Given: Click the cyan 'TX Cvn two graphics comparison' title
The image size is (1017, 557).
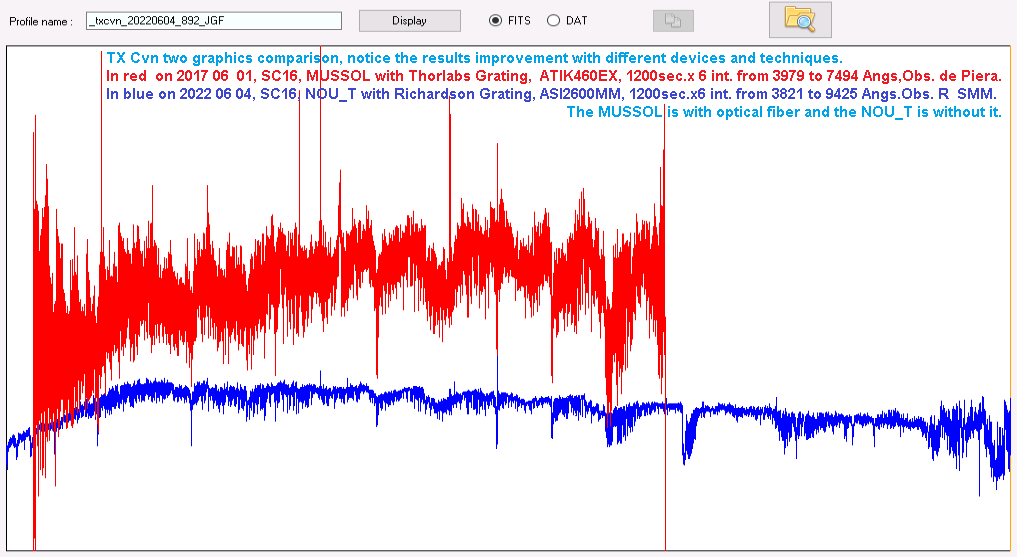Looking at the screenshot, I should (x=474, y=58).
